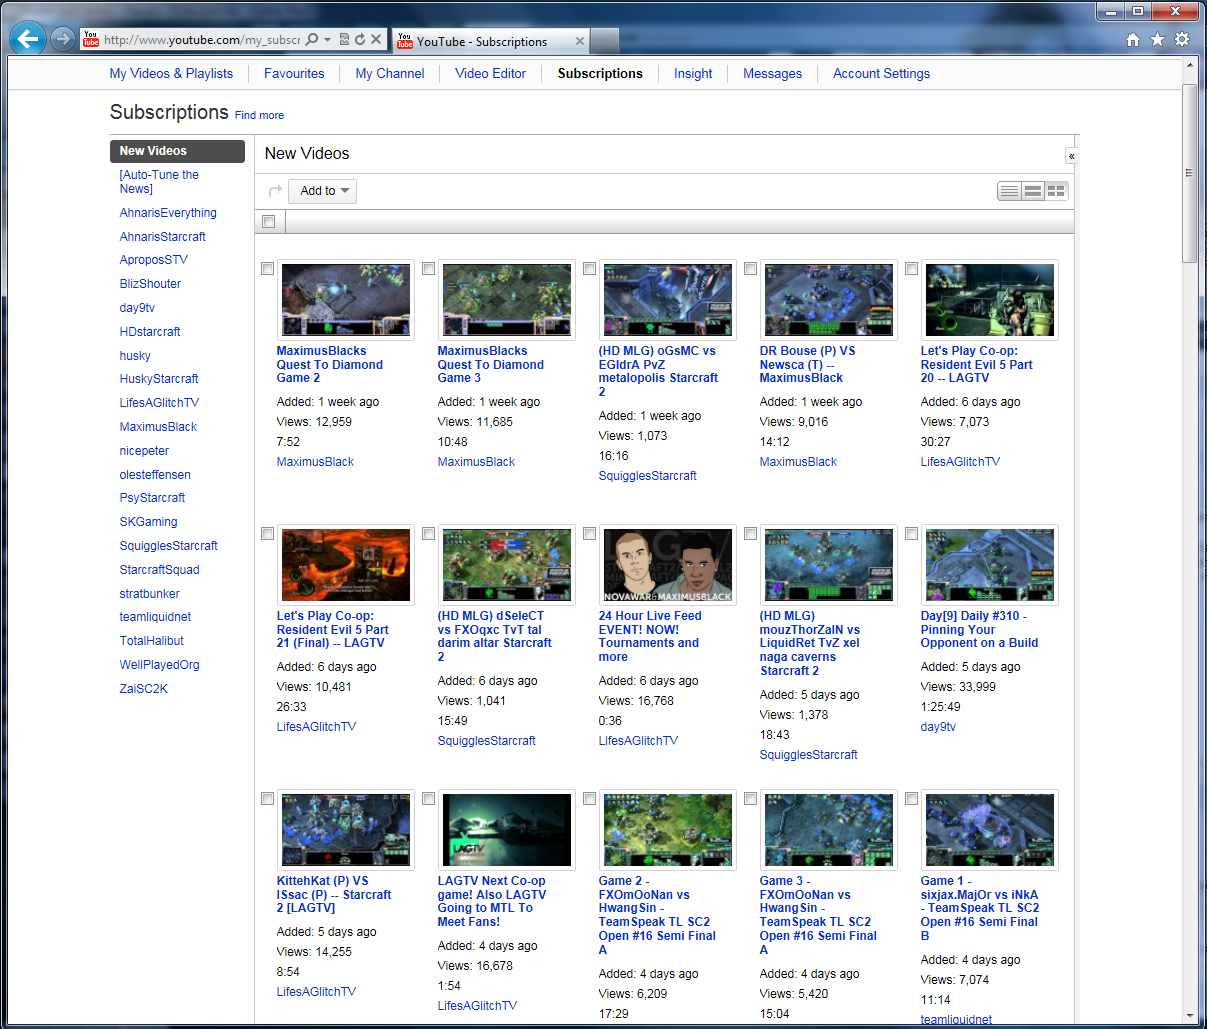Click the browser Forward arrow button
The height and width of the screenshot is (1029, 1207).
click(63, 39)
